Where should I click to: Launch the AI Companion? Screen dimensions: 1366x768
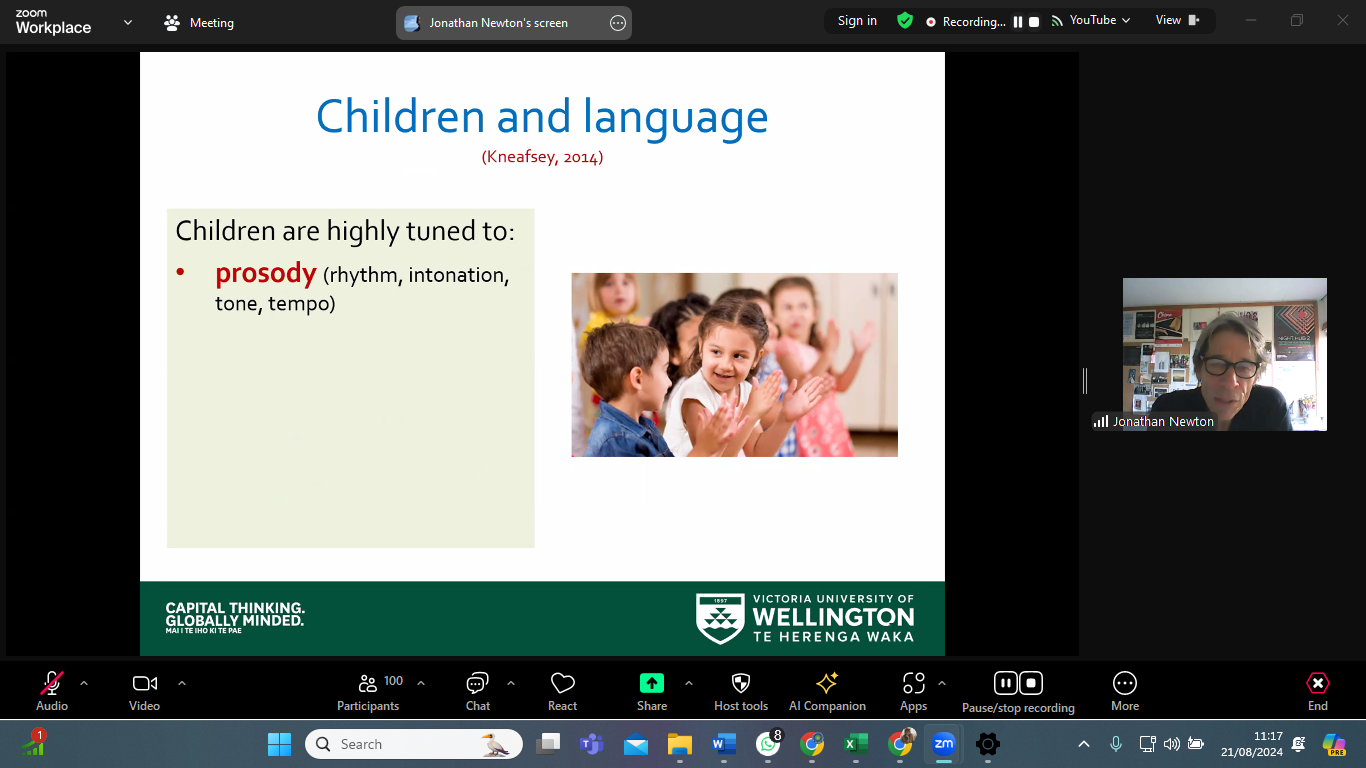click(827, 691)
